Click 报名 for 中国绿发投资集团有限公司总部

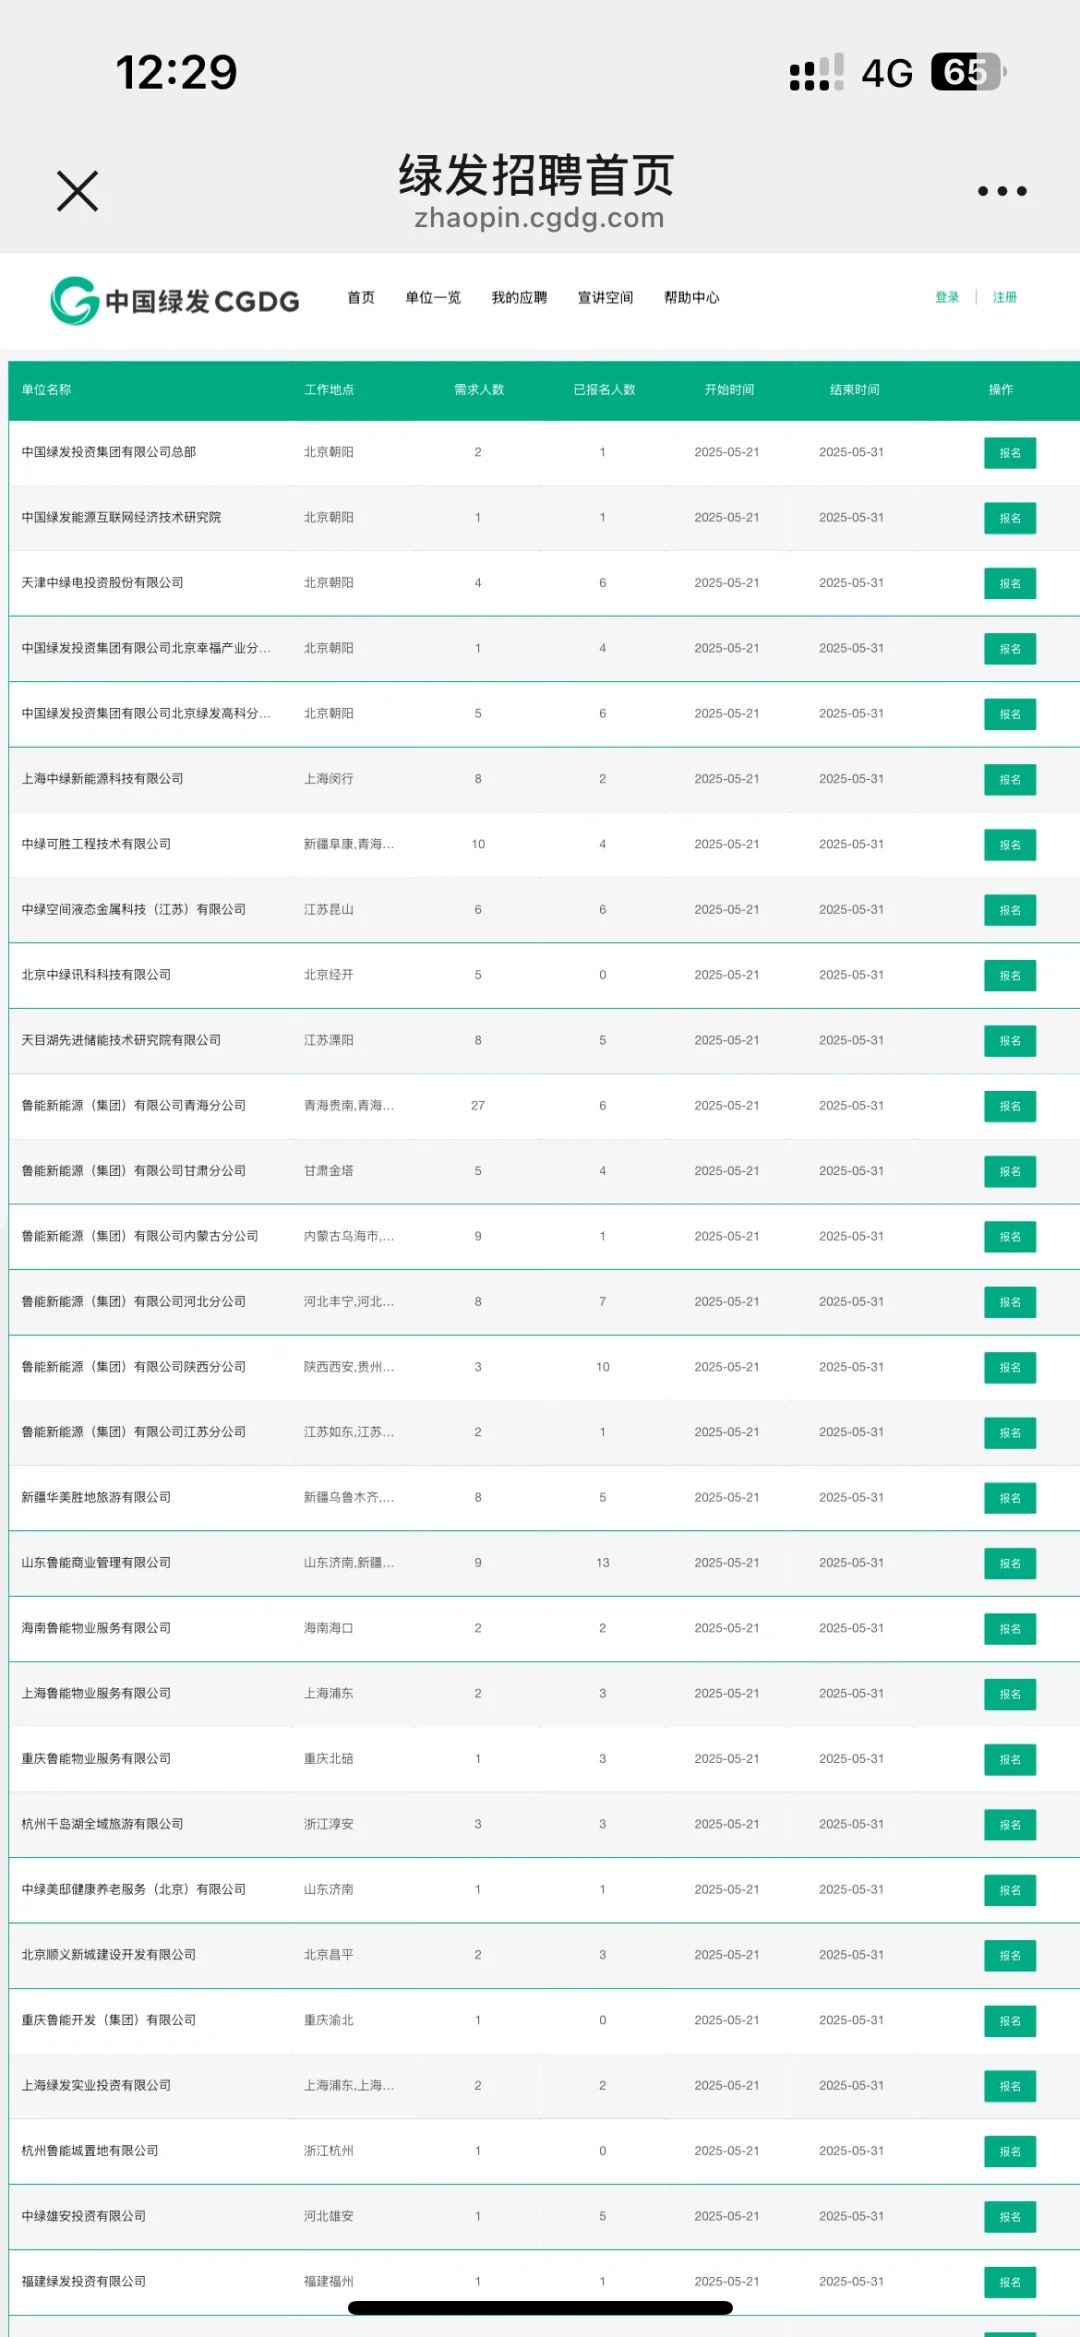point(1010,453)
